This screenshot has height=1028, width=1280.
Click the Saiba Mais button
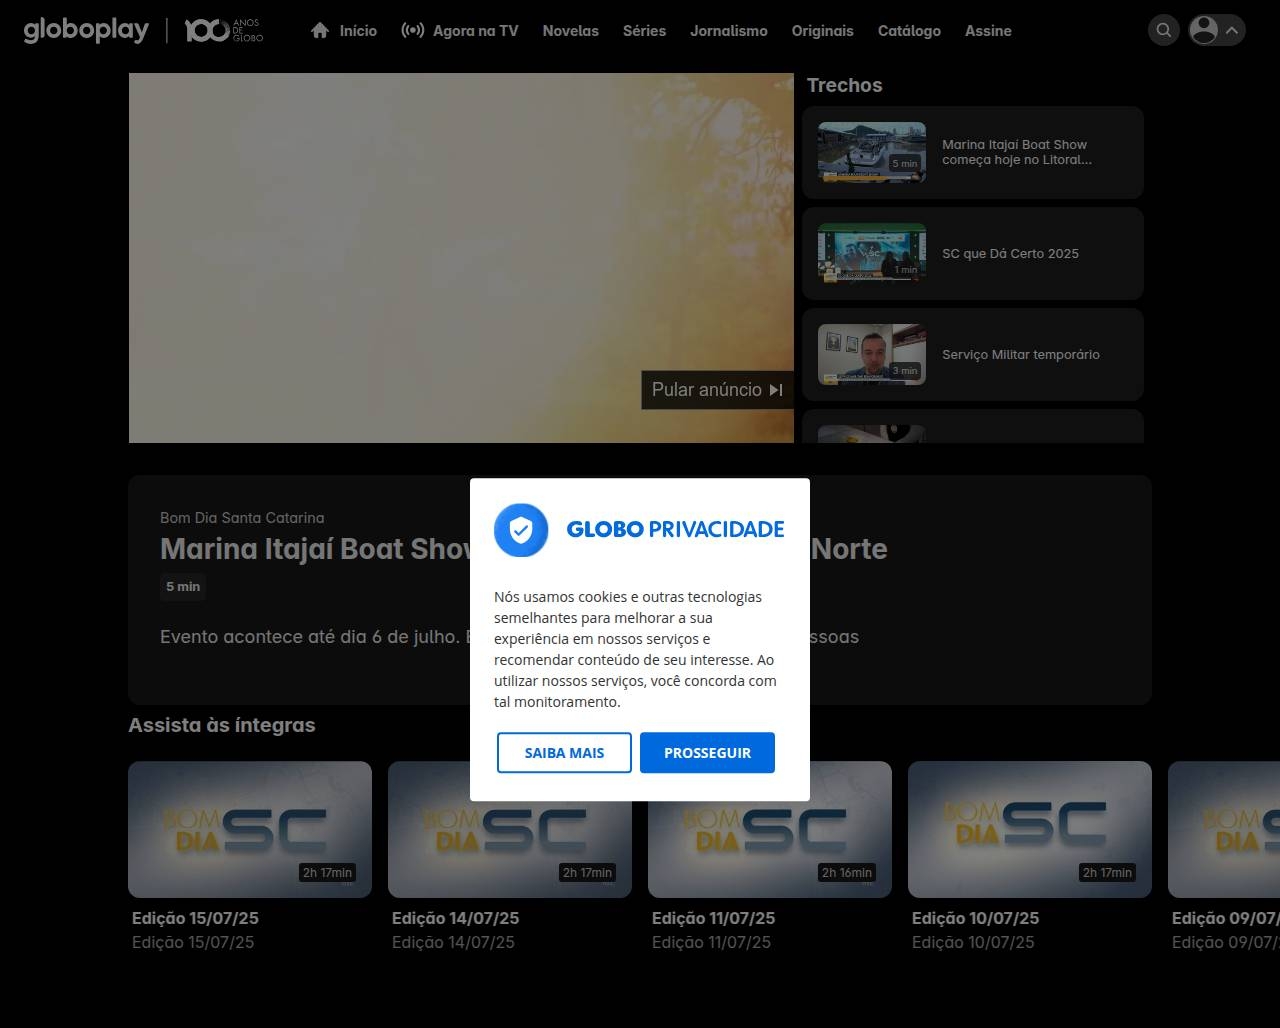point(564,753)
